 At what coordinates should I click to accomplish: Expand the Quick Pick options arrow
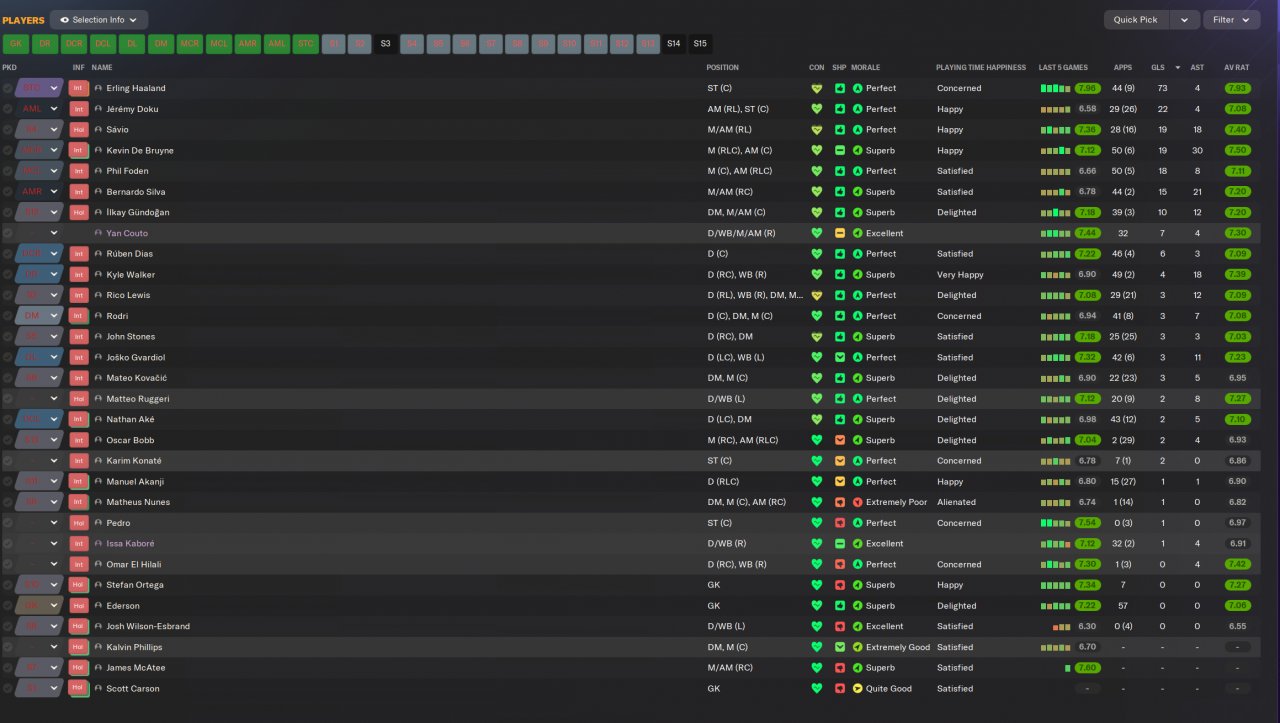[1185, 20]
